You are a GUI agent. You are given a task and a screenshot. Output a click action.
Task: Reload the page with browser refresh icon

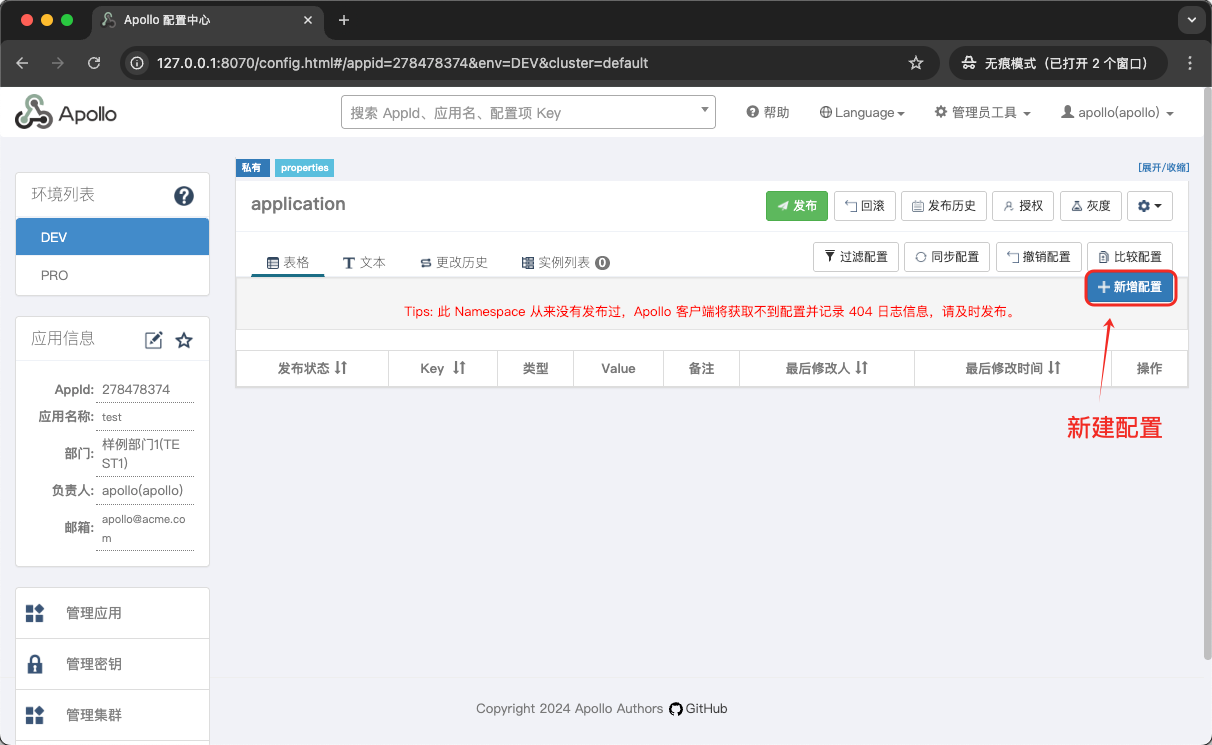pyautogui.click(x=94, y=63)
